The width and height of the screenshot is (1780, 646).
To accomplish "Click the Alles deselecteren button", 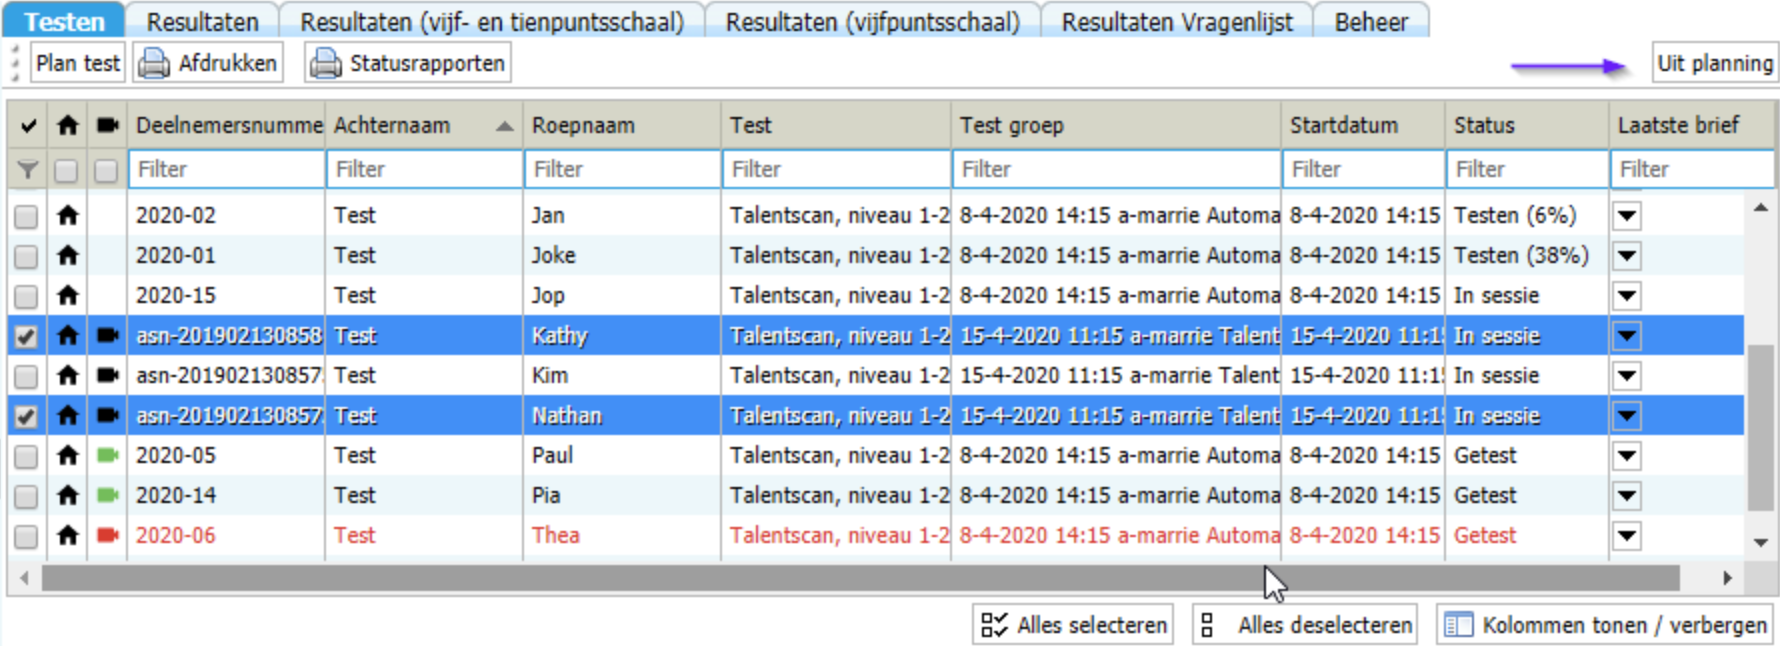I will (x=1305, y=625).
